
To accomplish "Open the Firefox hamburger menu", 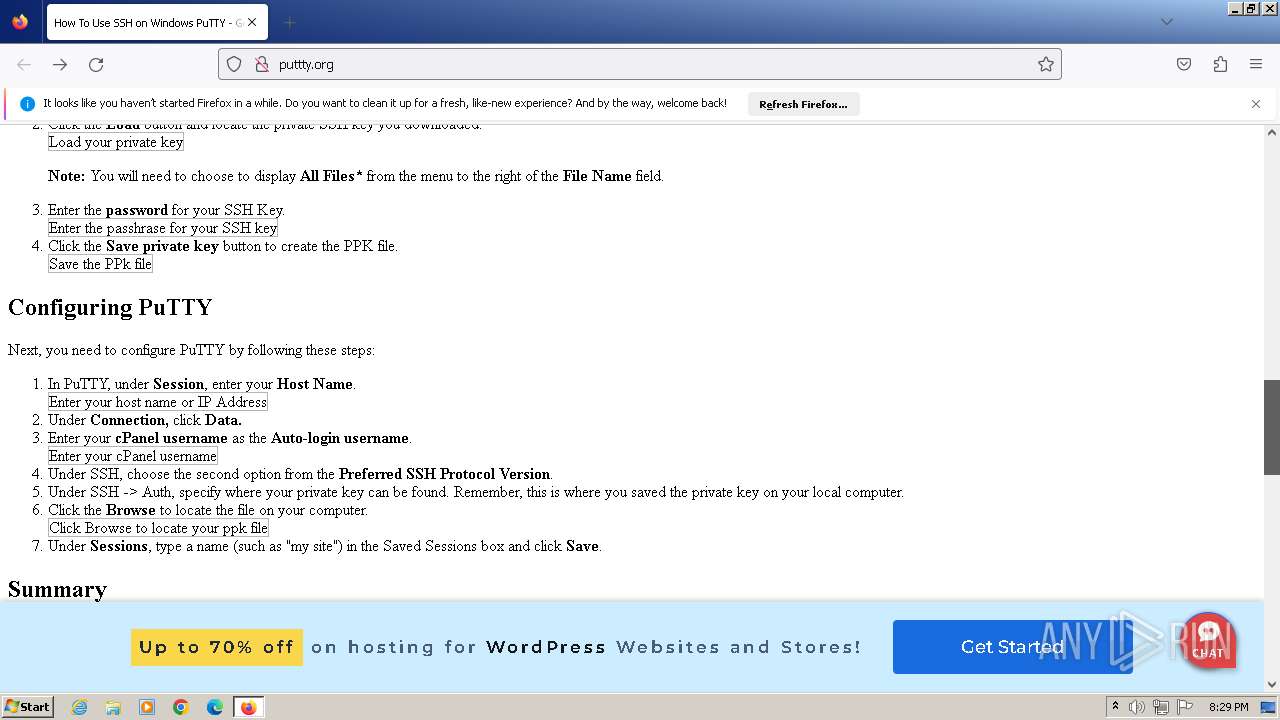I will 1256,64.
